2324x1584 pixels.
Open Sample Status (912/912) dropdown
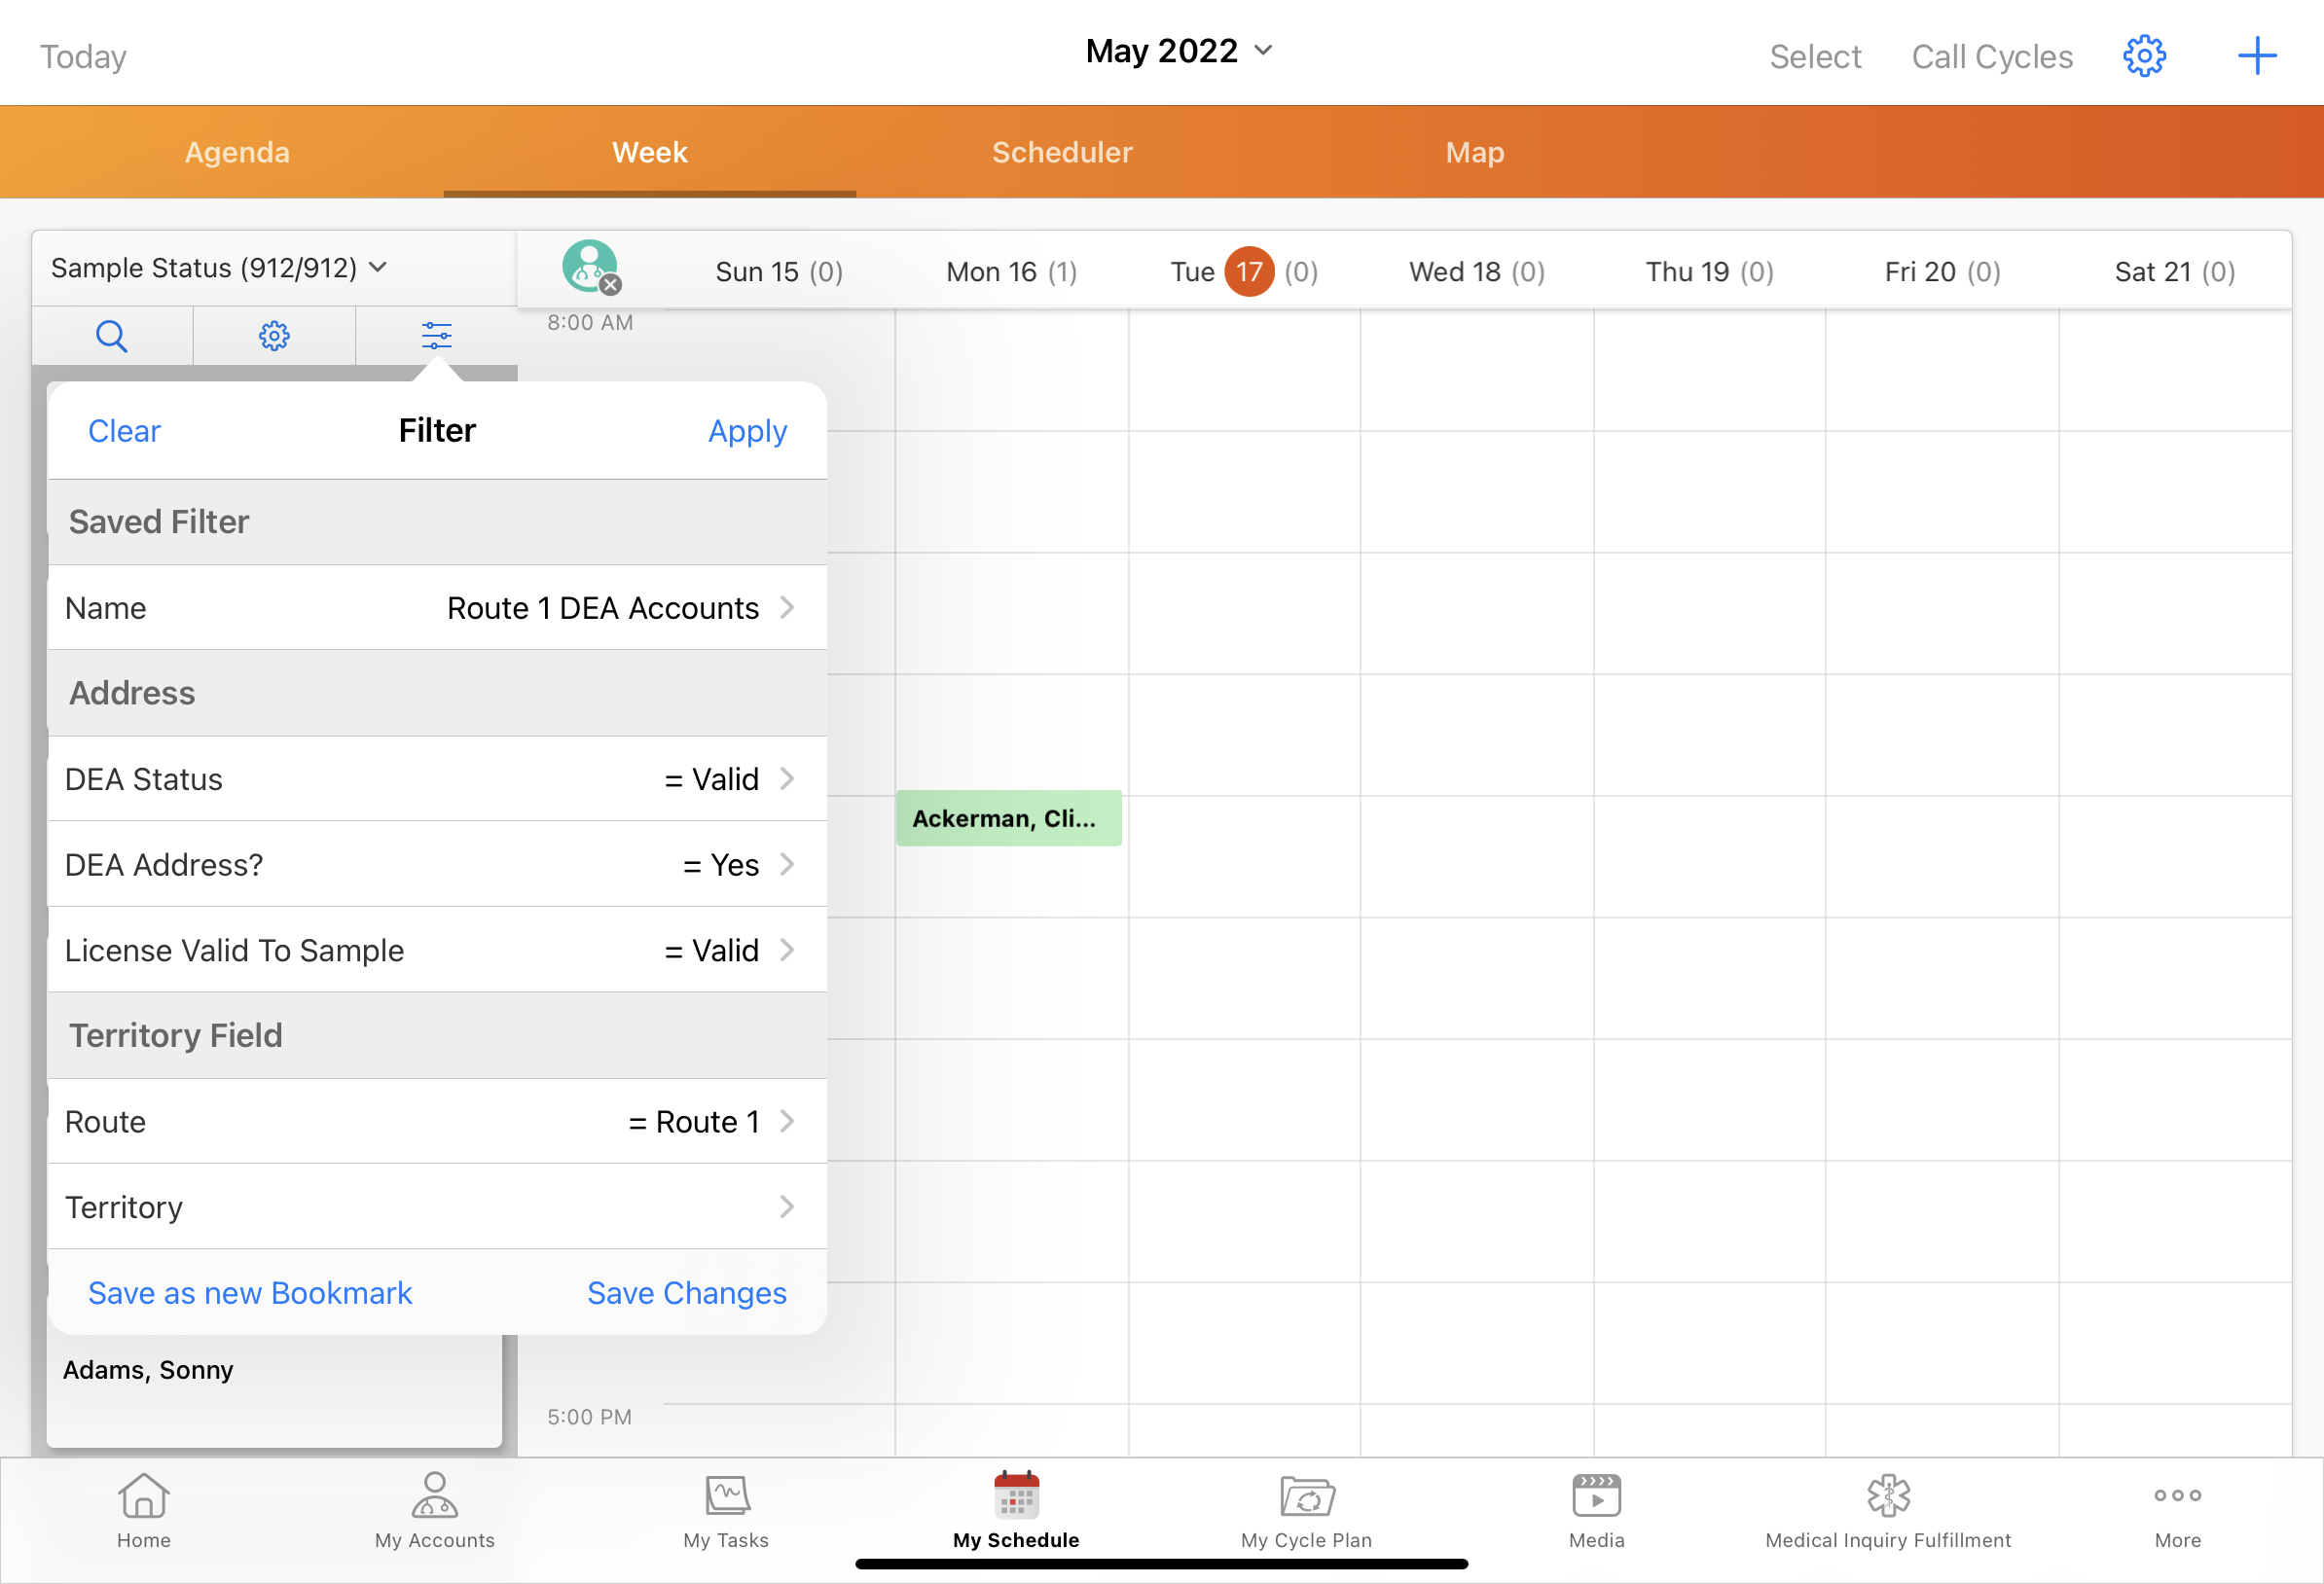218,268
